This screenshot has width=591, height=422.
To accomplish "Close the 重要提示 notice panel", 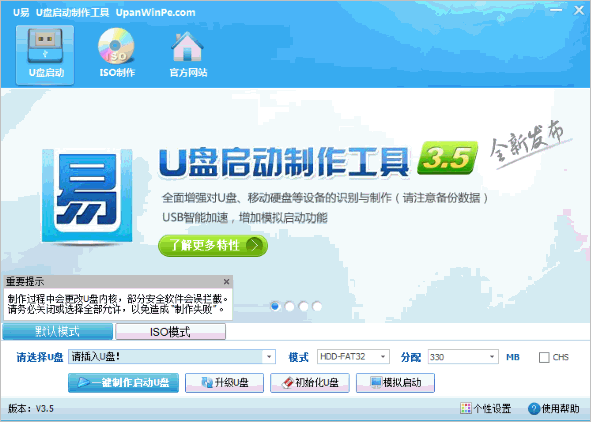I will coord(226,281).
